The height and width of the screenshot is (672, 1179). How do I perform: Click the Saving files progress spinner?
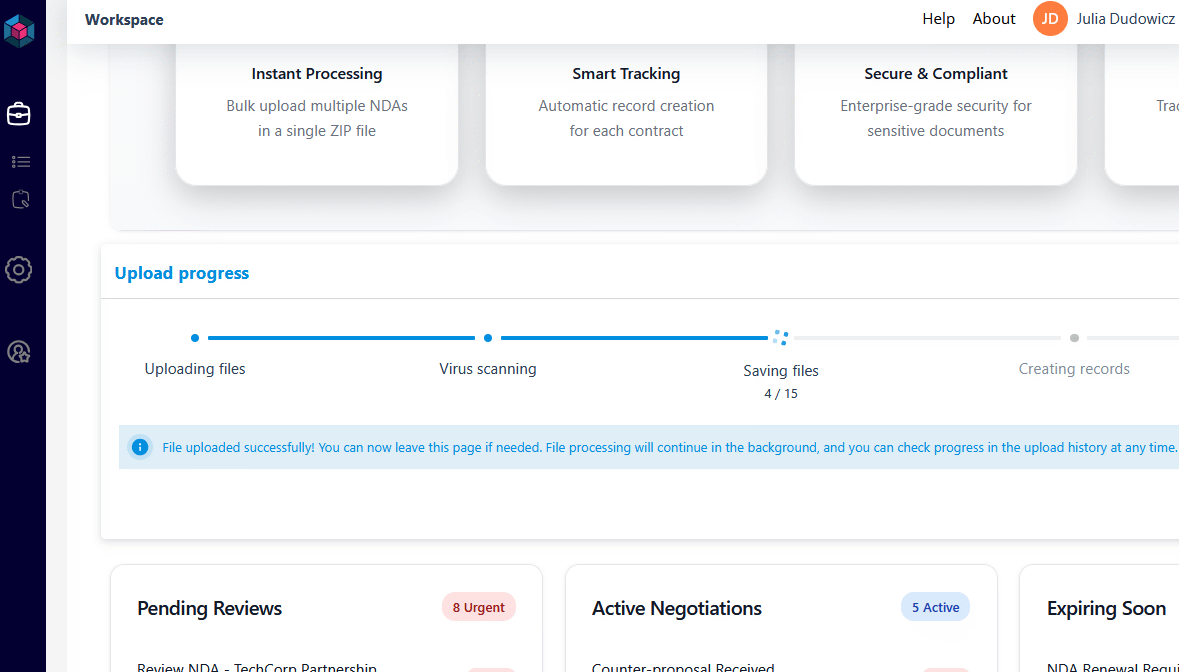pos(781,338)
